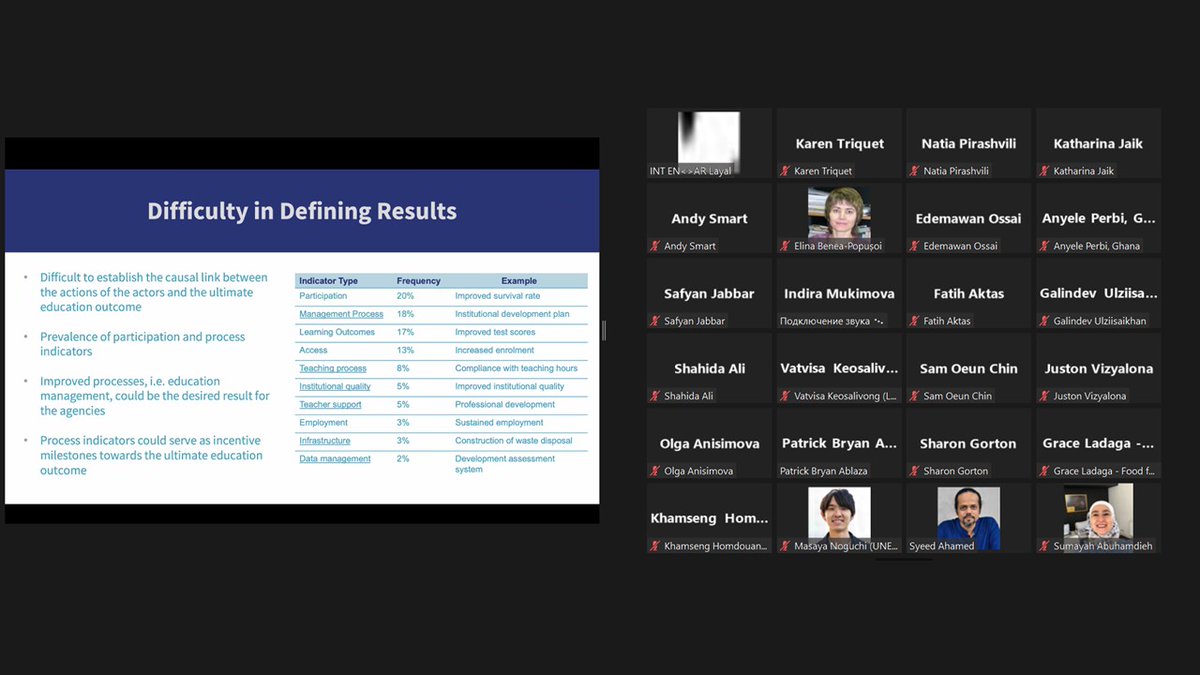The height and width of the screenshot is (675, 1200).
Task: Click Construction of waste disposal example
Action: [514, 440]
